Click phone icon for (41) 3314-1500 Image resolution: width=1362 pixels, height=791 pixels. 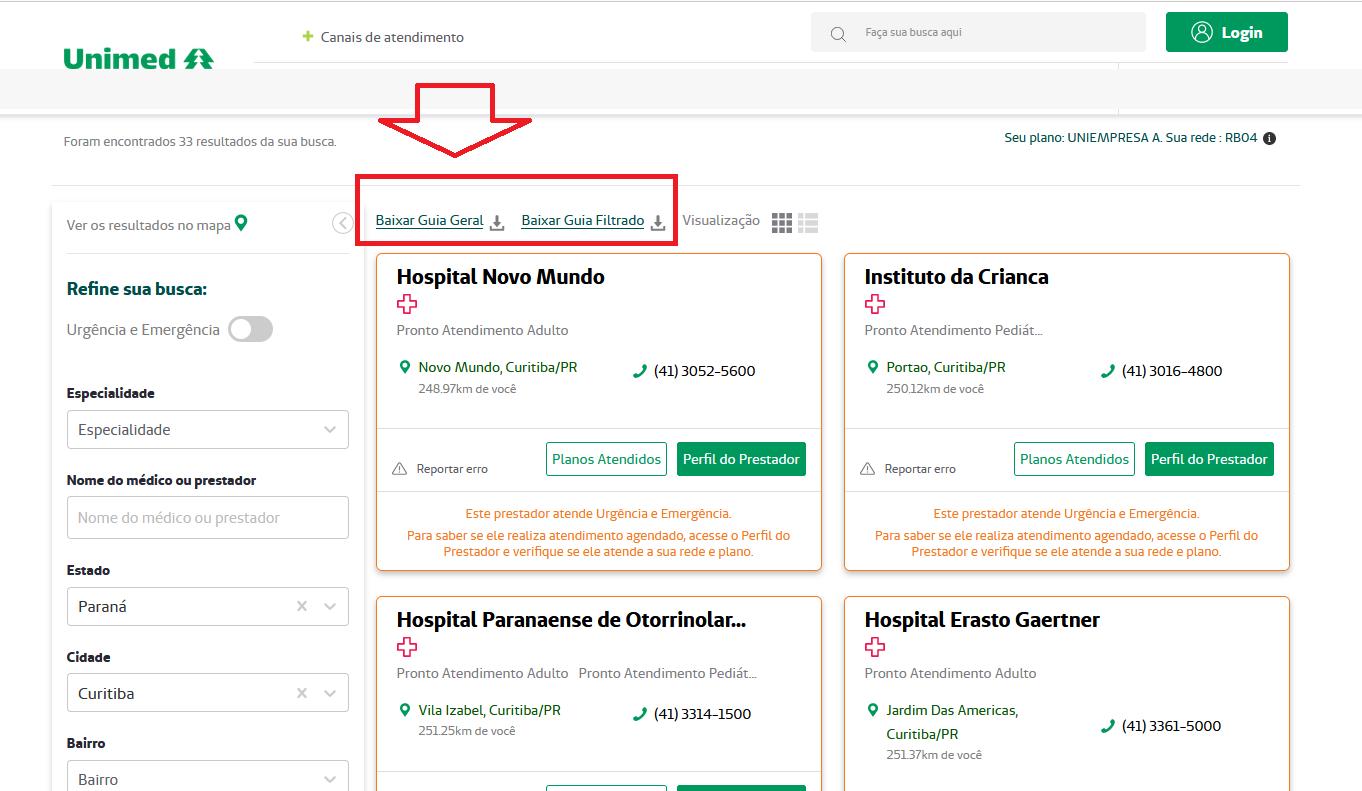(x=640, y=714)
